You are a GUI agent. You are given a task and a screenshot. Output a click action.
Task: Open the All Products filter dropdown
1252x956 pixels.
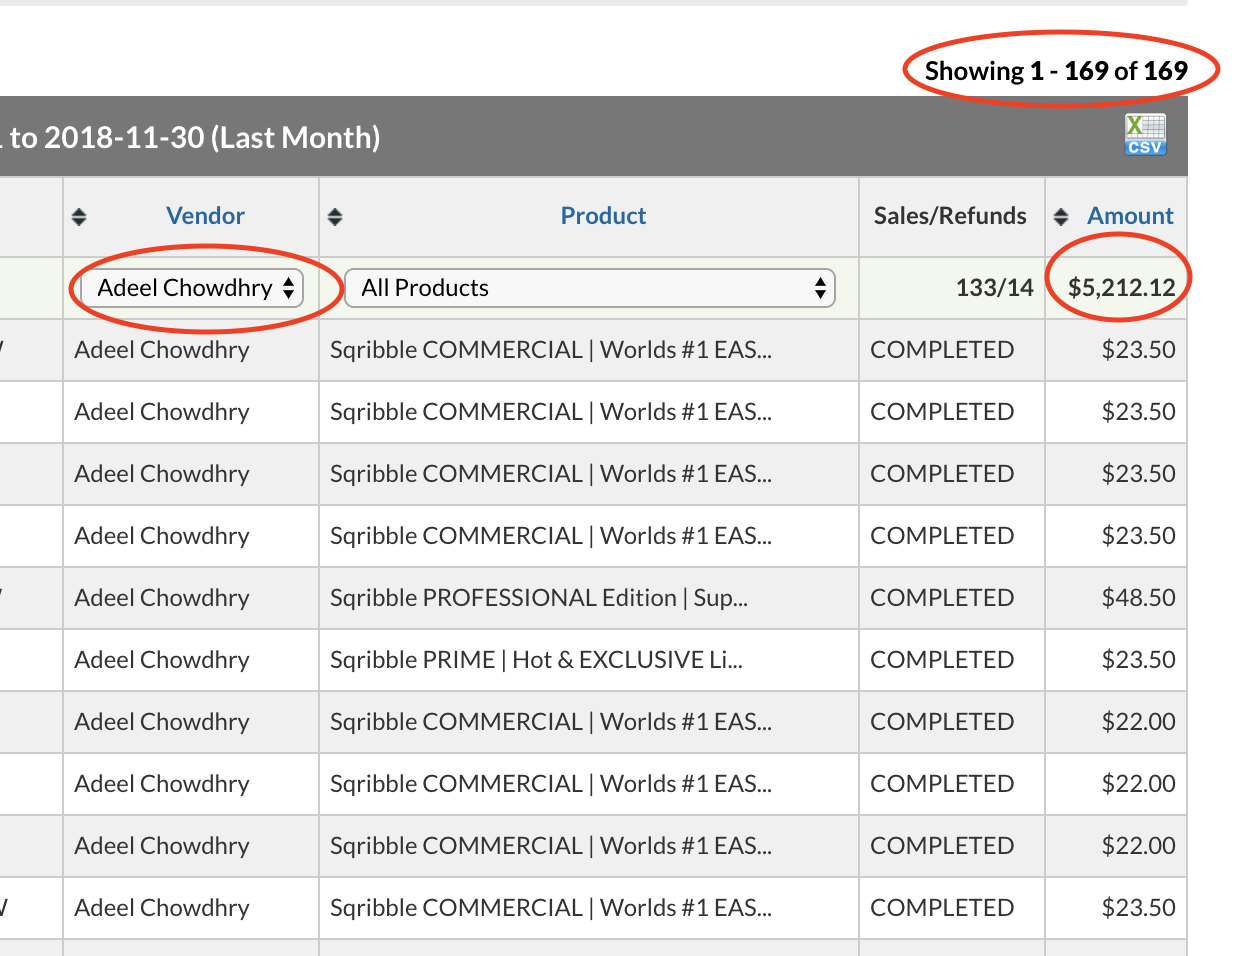tap(590, 288)
